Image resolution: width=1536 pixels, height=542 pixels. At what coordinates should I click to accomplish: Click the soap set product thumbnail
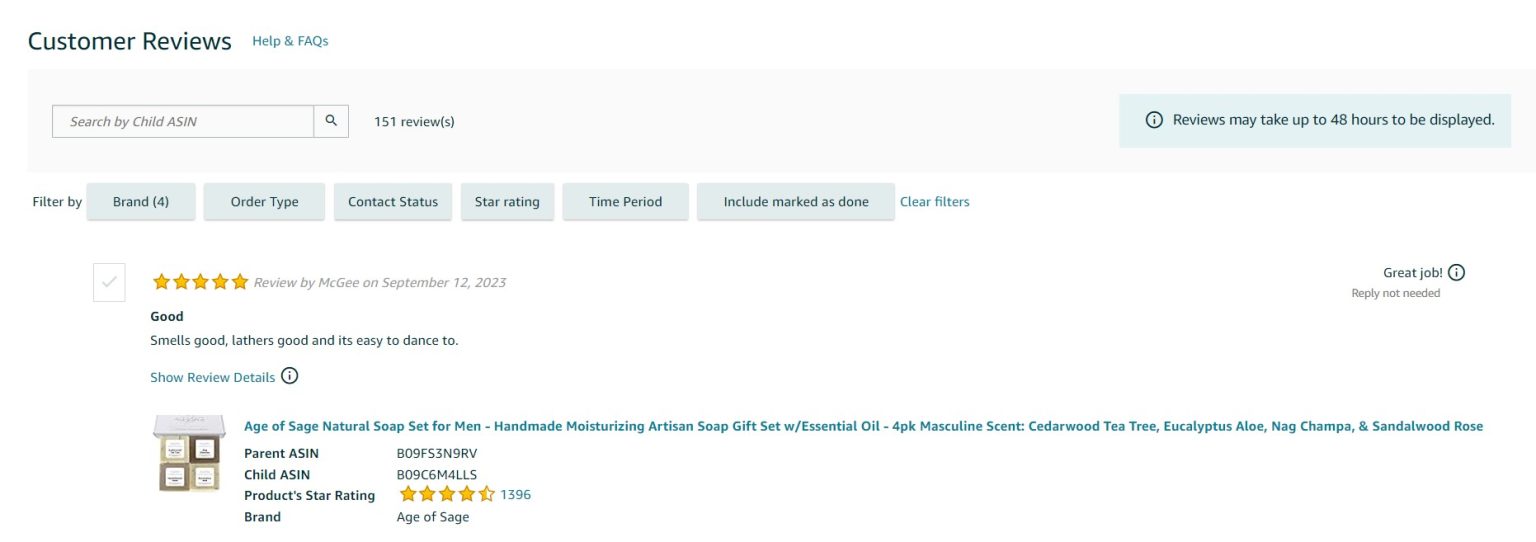click(191, 455)
